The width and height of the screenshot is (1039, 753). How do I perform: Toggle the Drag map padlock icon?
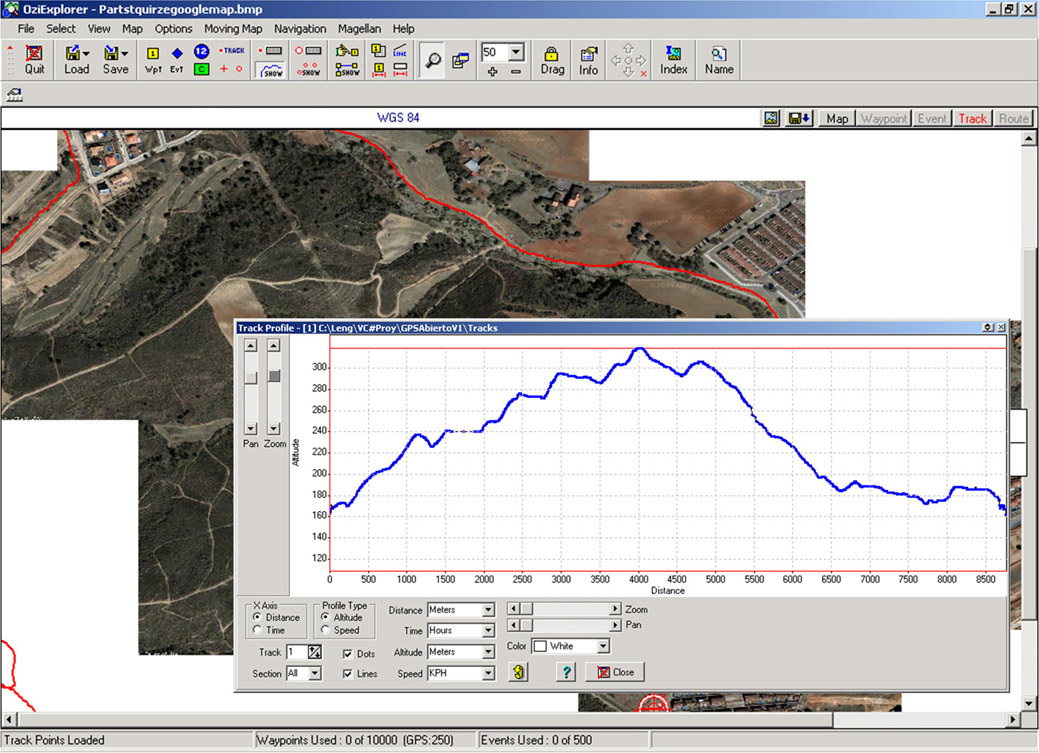click(552, 60)
